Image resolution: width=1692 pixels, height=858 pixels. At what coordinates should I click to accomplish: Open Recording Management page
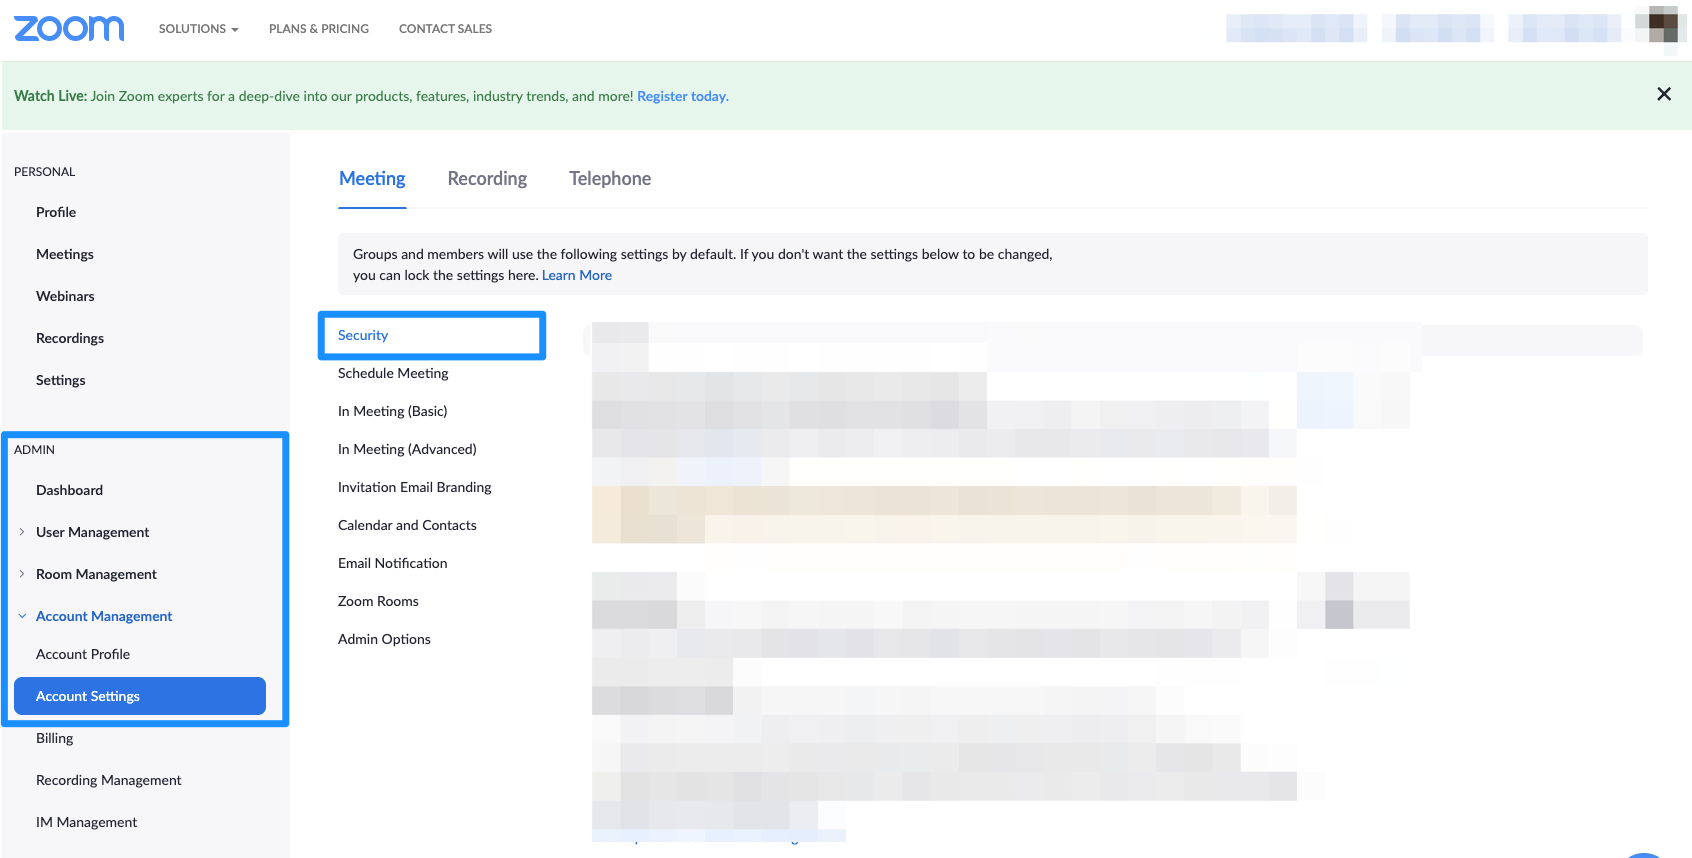click(109, 780)
